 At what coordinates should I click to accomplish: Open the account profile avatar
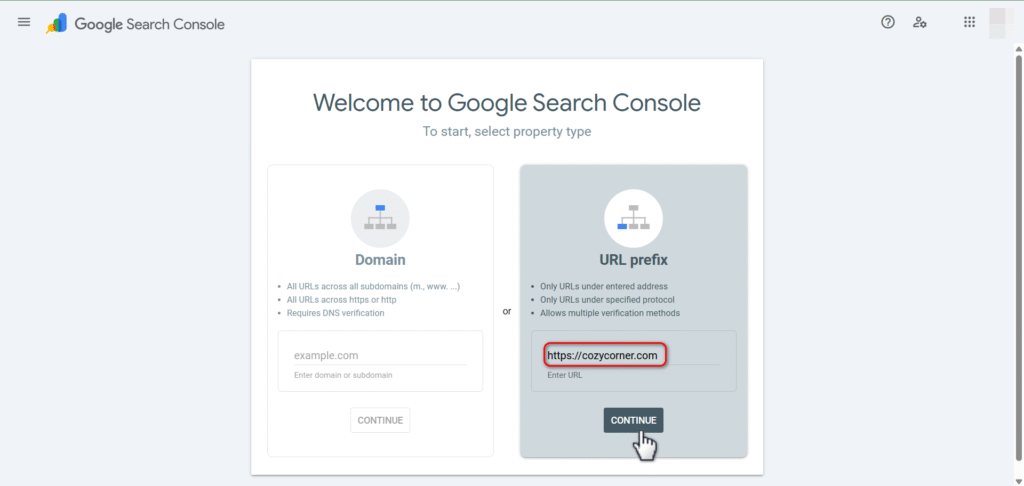coord(998,22)
